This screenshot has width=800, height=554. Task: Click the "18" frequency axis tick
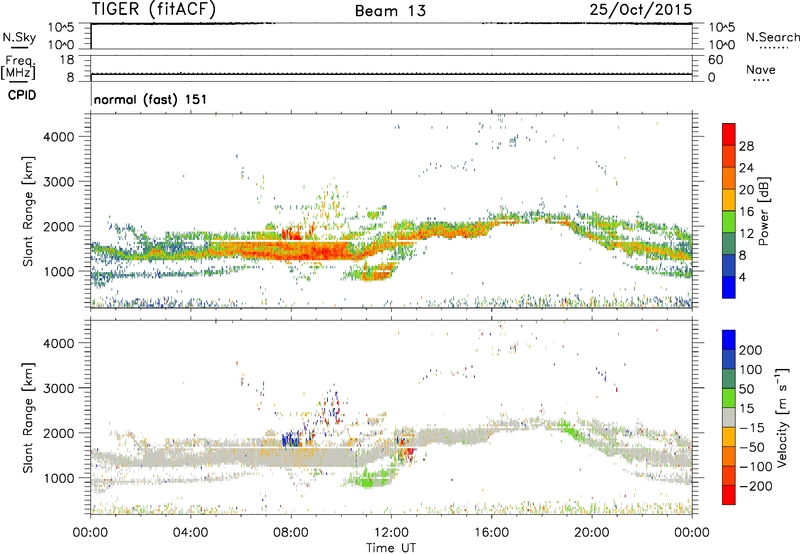tap(67, 60)
